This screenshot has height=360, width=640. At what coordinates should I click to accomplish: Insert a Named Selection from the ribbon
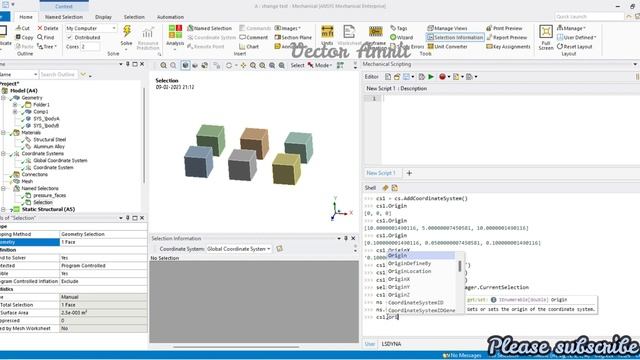coord(209,28)
